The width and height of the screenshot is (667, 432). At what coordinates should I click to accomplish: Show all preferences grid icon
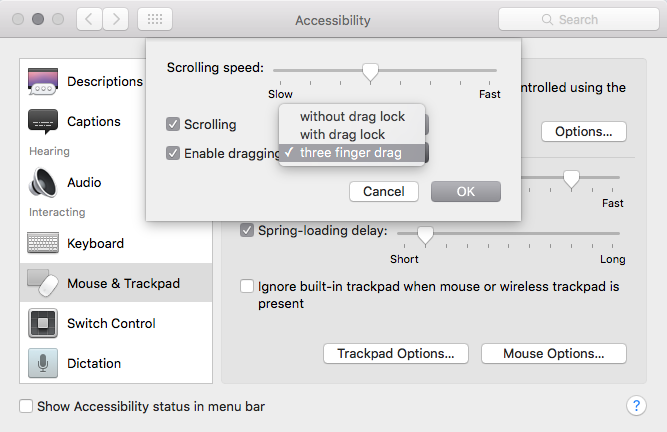[155, 19]
